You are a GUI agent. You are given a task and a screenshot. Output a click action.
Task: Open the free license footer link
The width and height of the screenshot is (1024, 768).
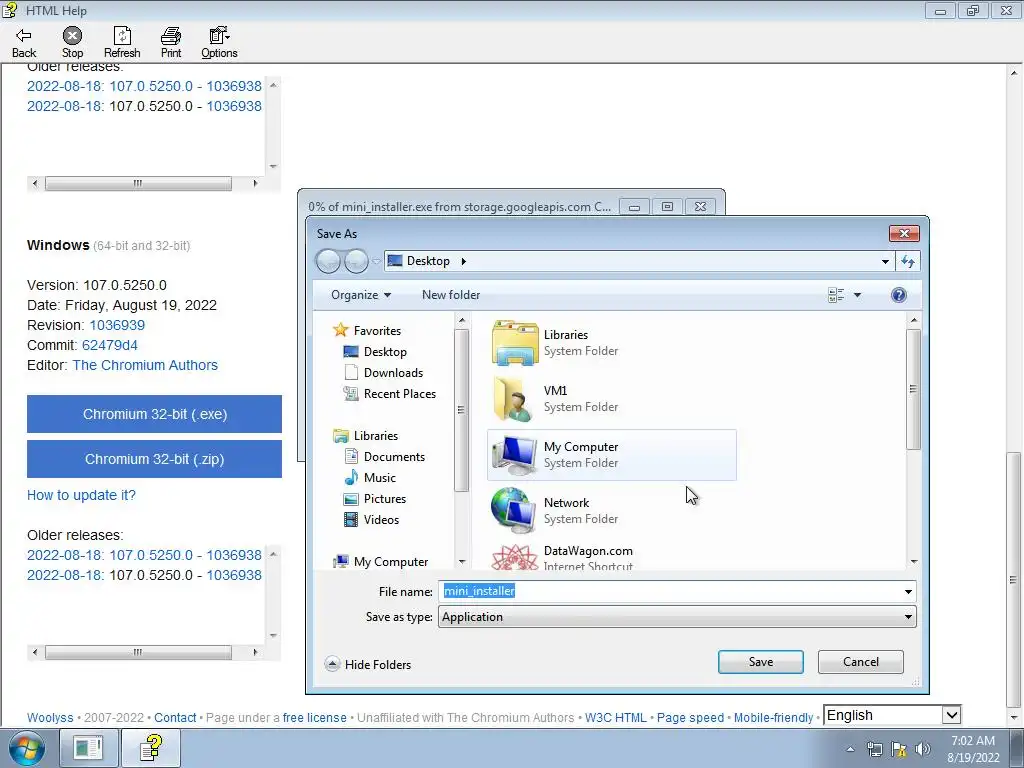(314, 718)
